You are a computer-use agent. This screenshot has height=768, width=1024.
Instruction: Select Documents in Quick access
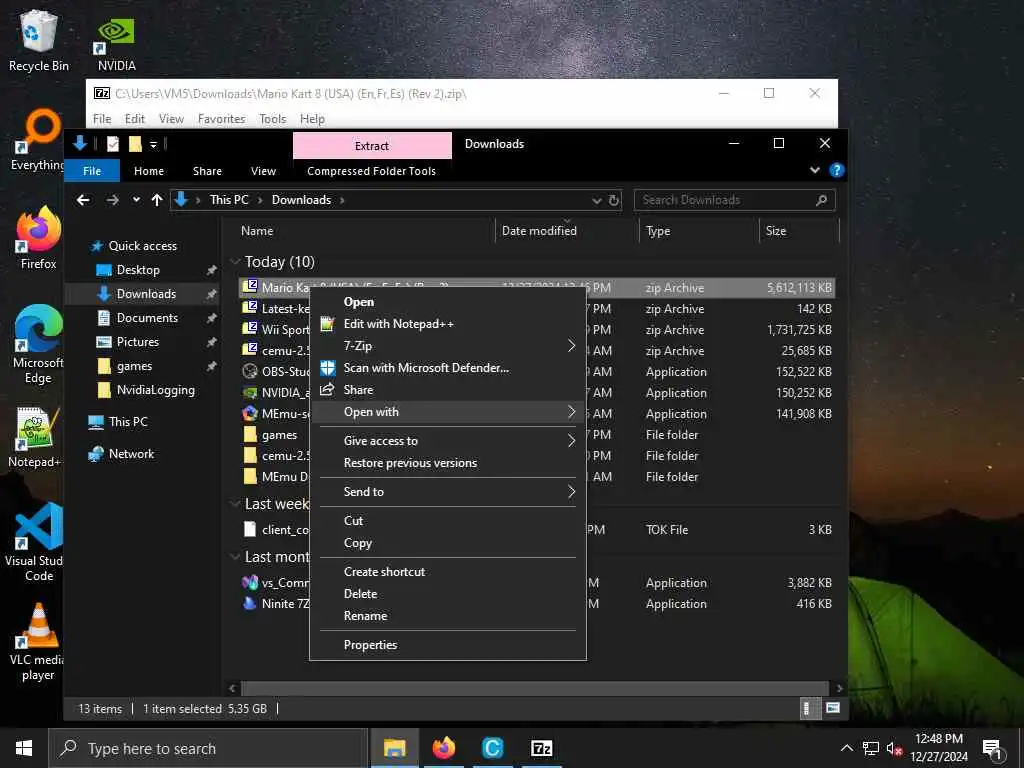point(147,318)
